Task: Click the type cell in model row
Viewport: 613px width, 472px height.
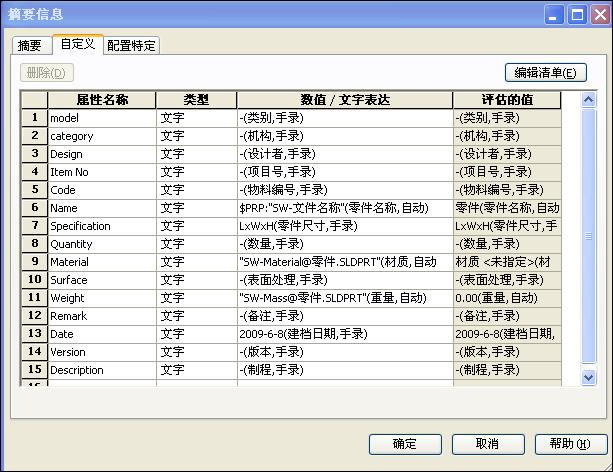Action: [197, 118]
